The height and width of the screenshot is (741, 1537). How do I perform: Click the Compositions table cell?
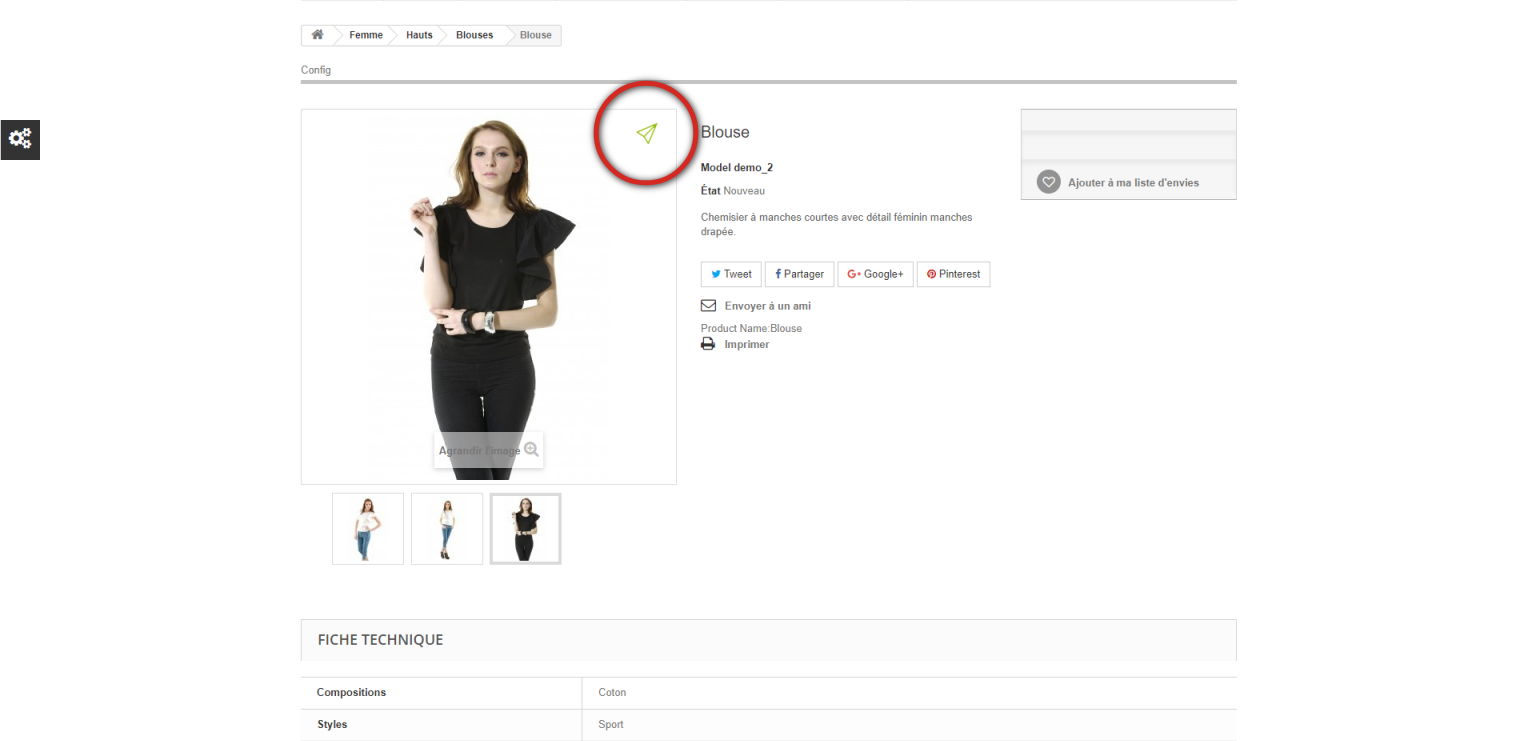(x=441, y=693)
